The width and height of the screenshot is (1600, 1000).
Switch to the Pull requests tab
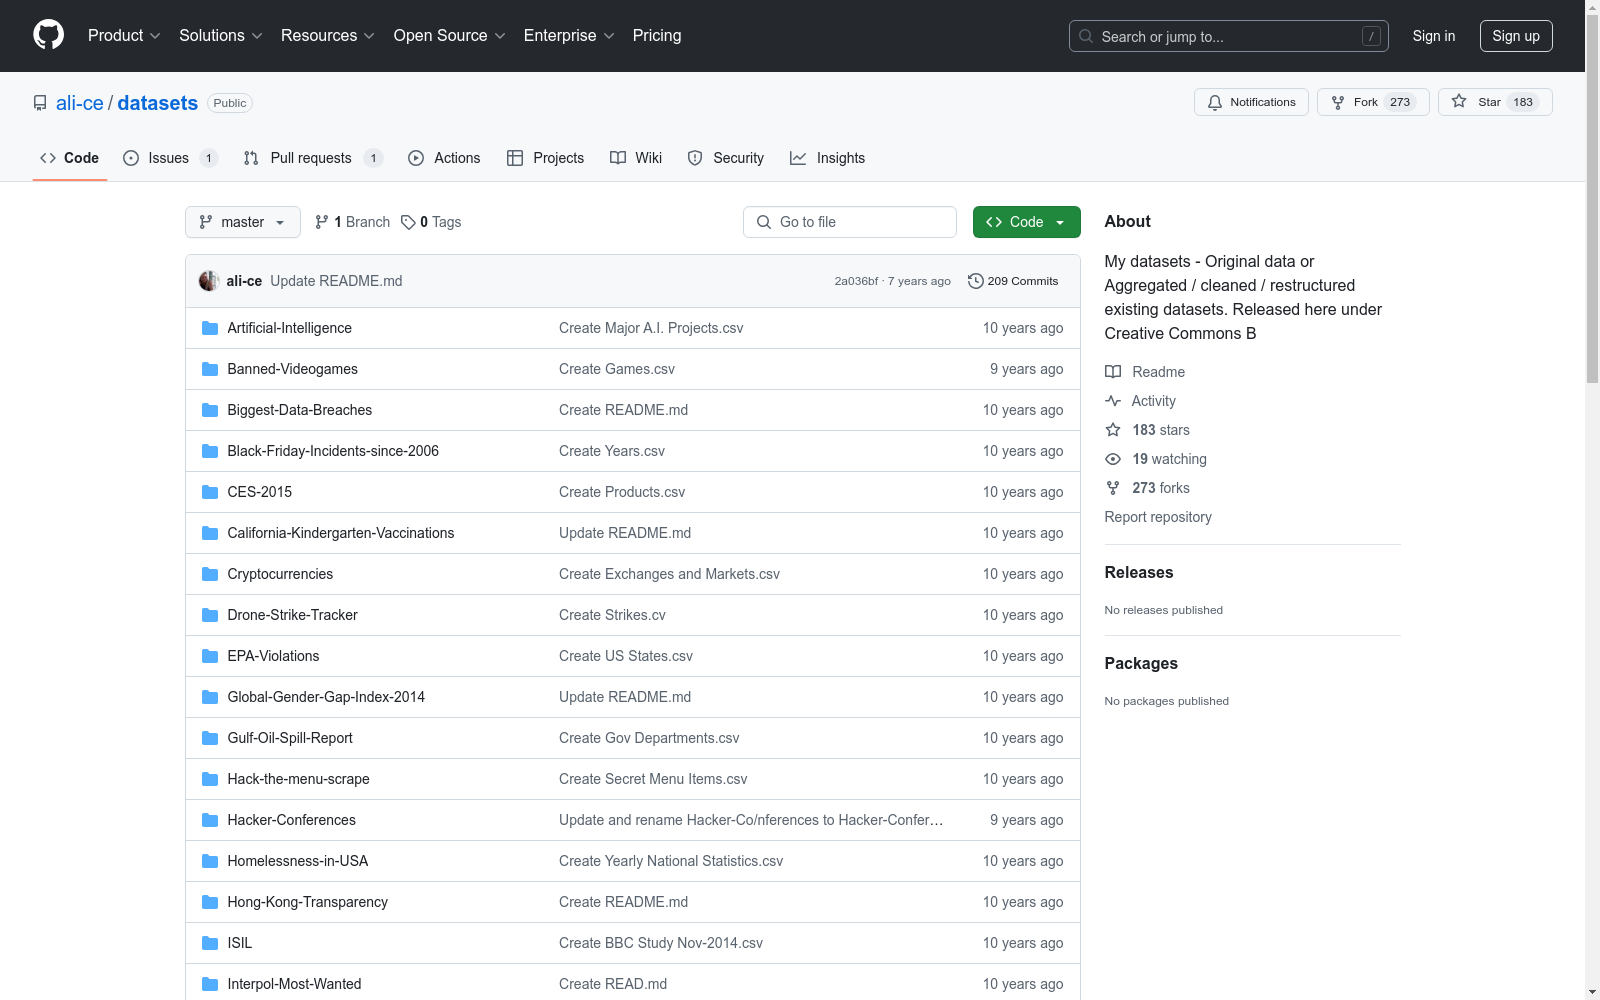[x=313, y=158]
